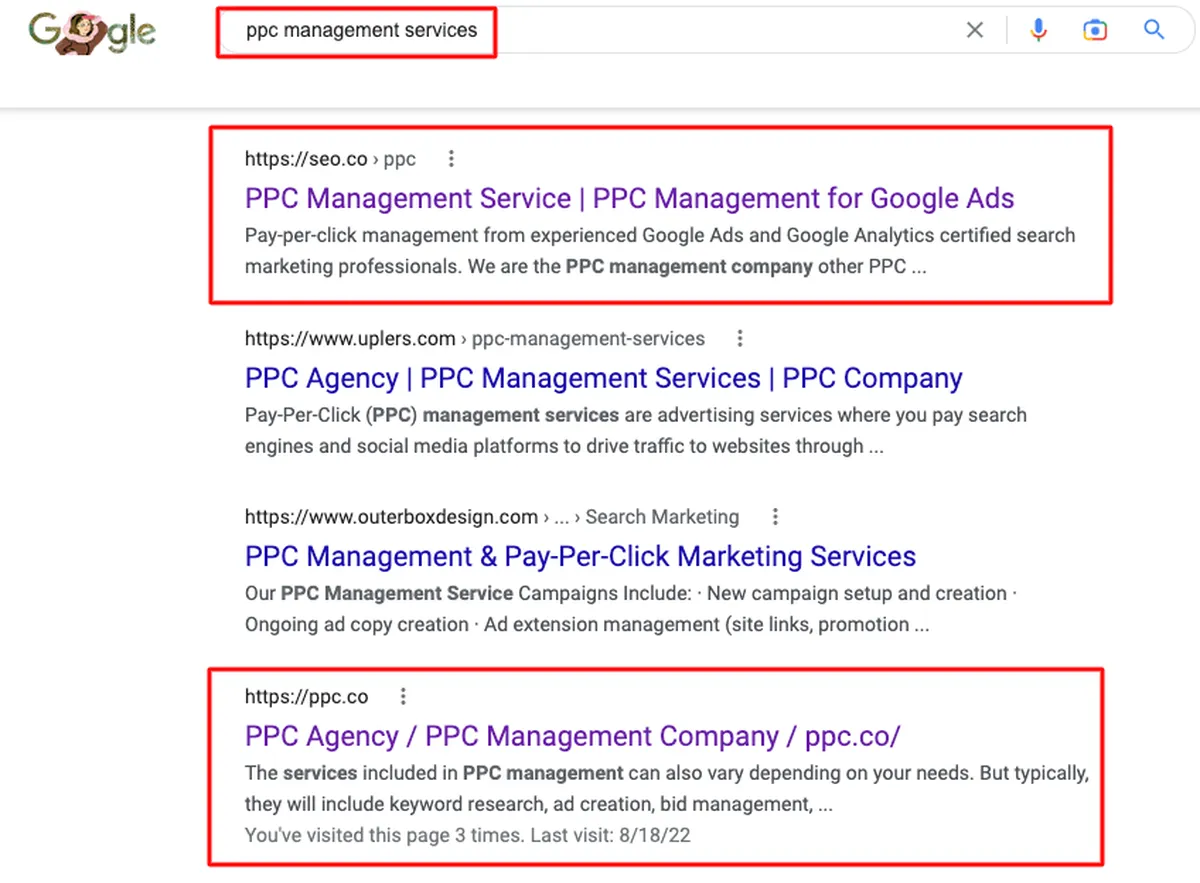Click the snippet starting 'Pay-per-click management from experienced'
Viewport: 1200px width, 883px height.
pyautogui.click(x=660, y=251)
